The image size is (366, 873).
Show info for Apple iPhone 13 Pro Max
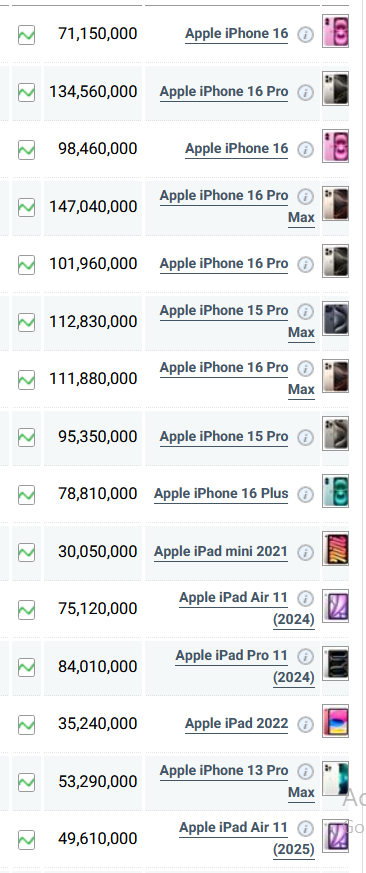[x=305, y=771]
